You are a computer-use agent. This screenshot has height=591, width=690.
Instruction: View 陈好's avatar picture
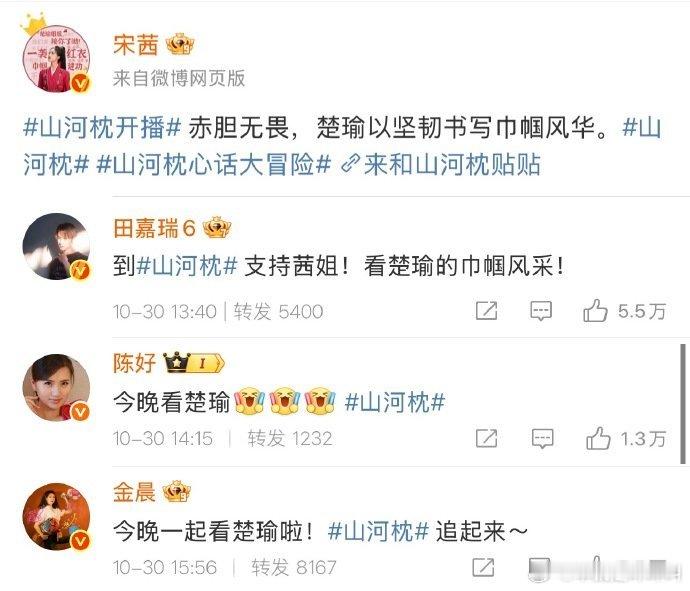pos(56,387)
